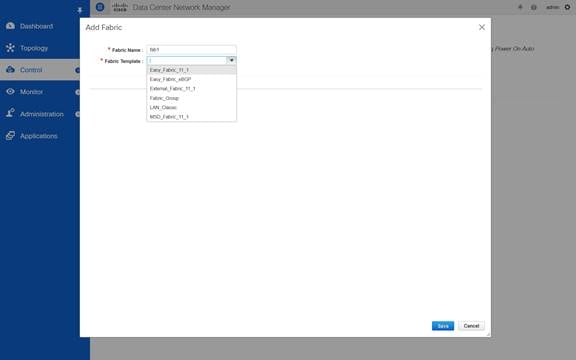Click the Applications icon
Screen dimensions: 576x360
(x=10, y=136)
